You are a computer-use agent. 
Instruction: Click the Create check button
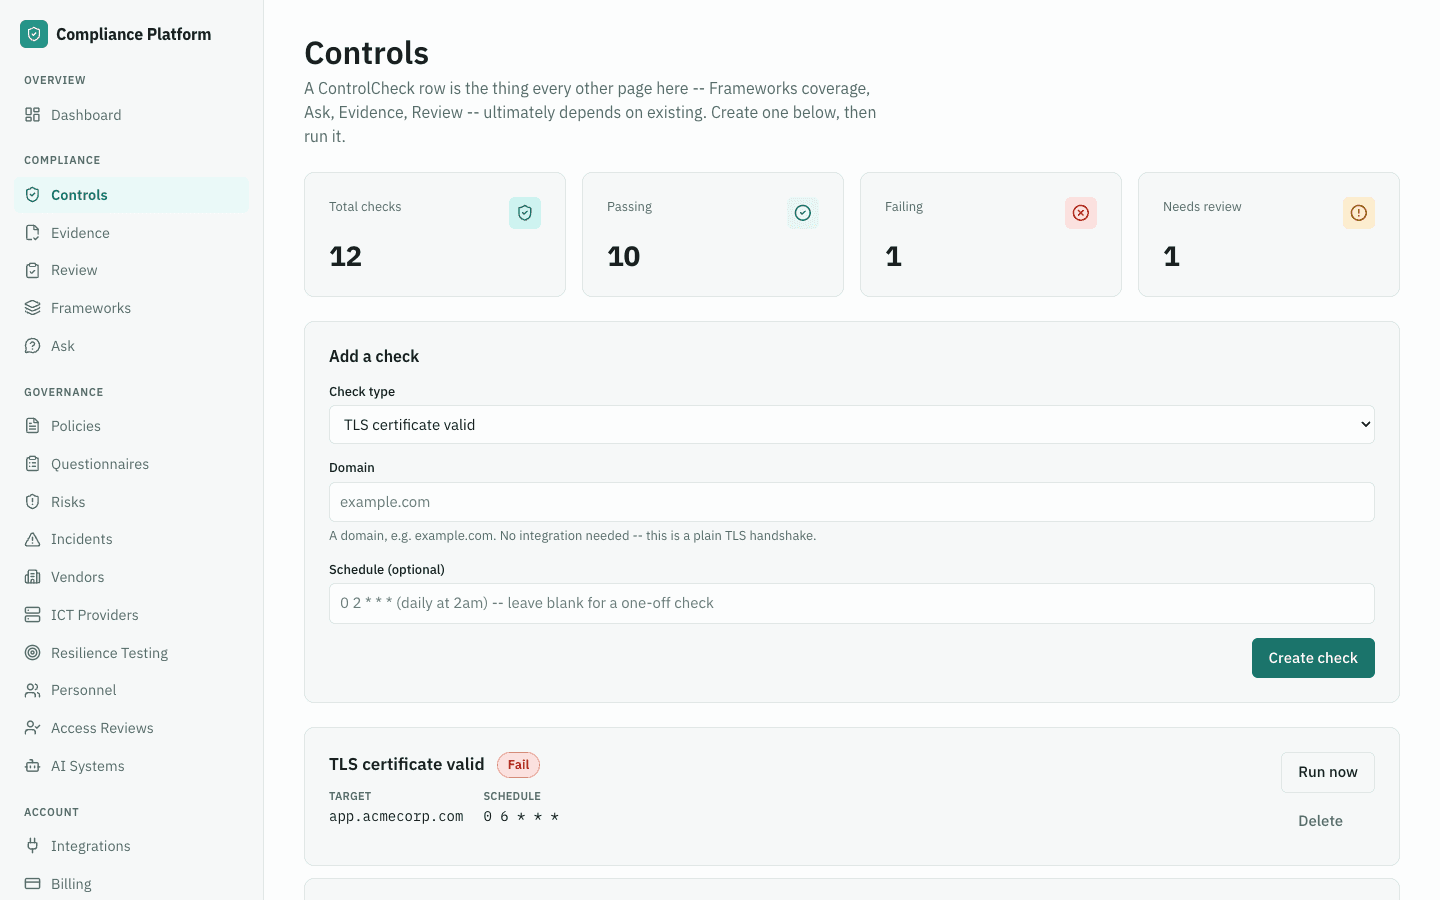coord(1313,658)
